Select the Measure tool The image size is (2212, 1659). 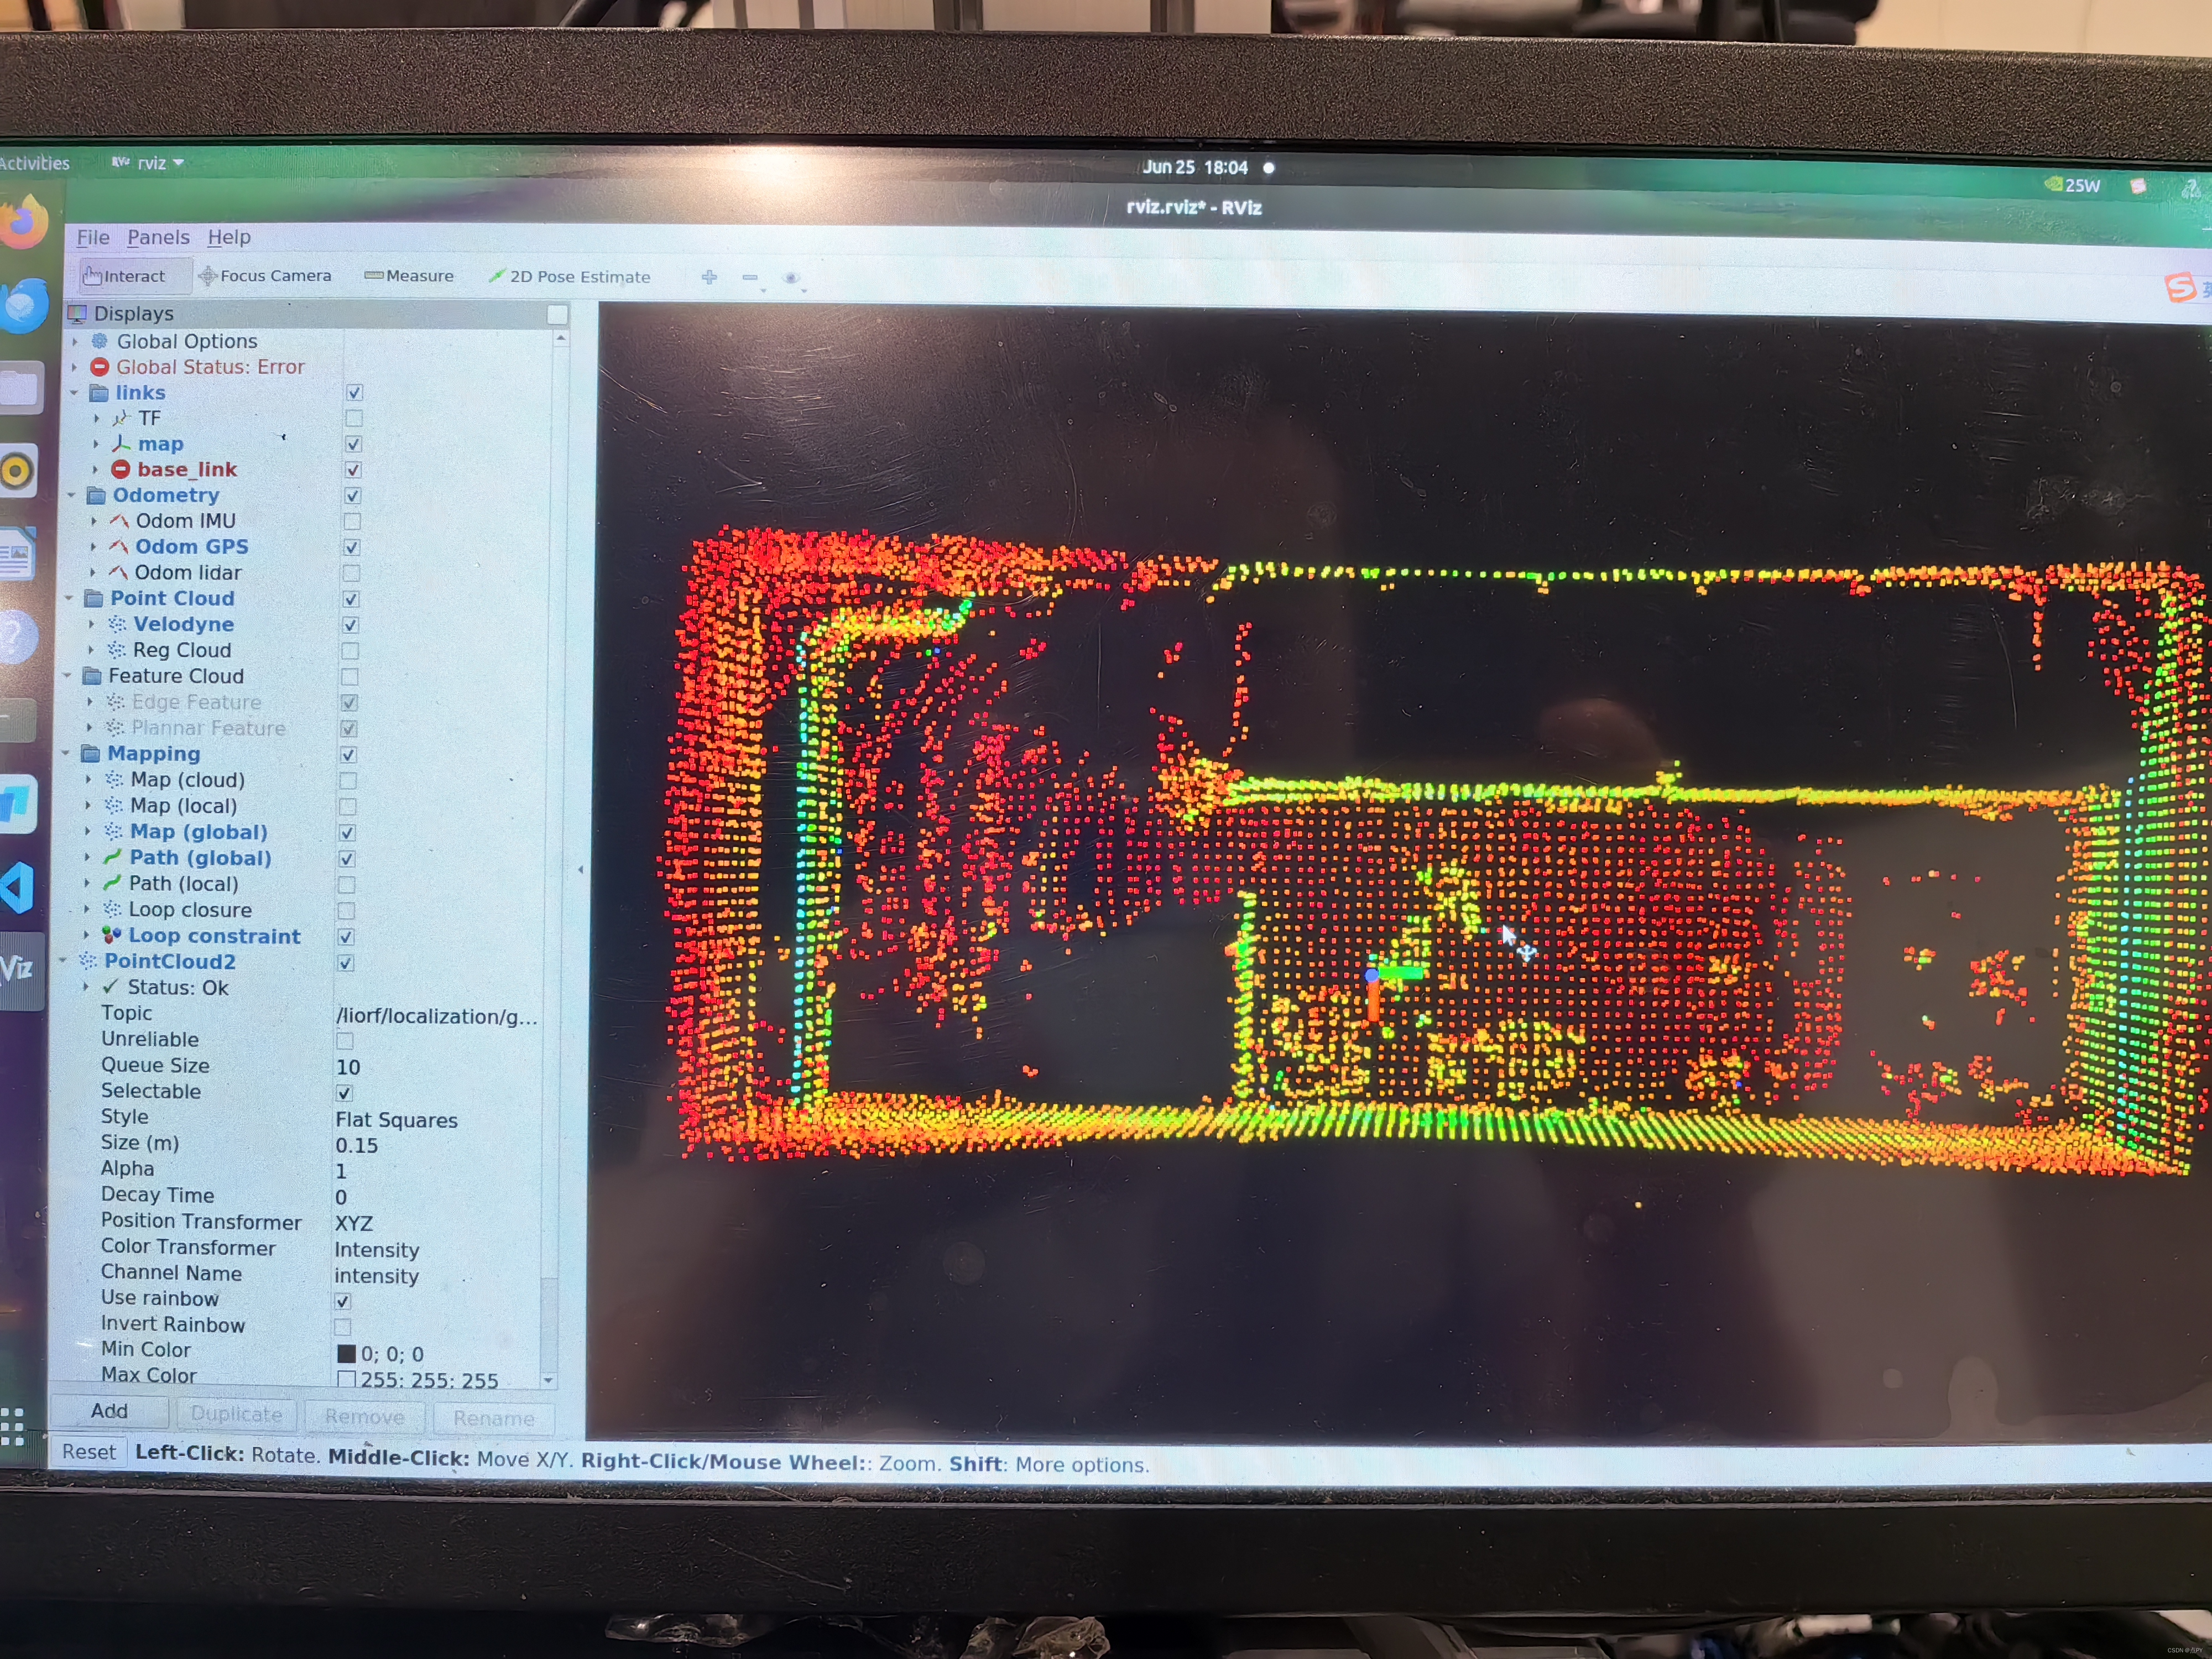[x=409, y=276]
